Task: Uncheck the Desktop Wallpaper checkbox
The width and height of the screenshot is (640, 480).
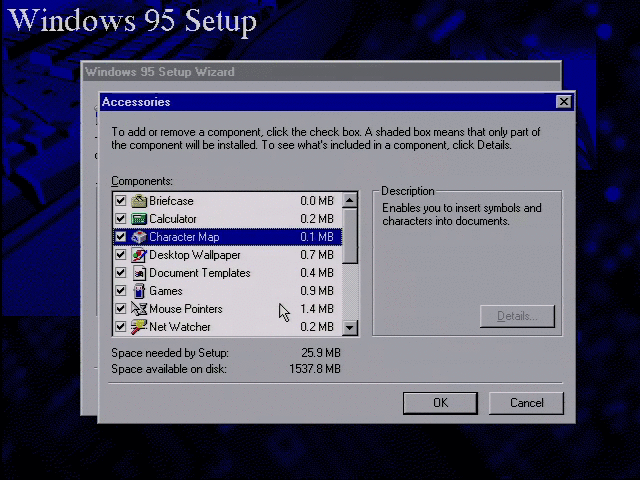Action: [120, 255]
